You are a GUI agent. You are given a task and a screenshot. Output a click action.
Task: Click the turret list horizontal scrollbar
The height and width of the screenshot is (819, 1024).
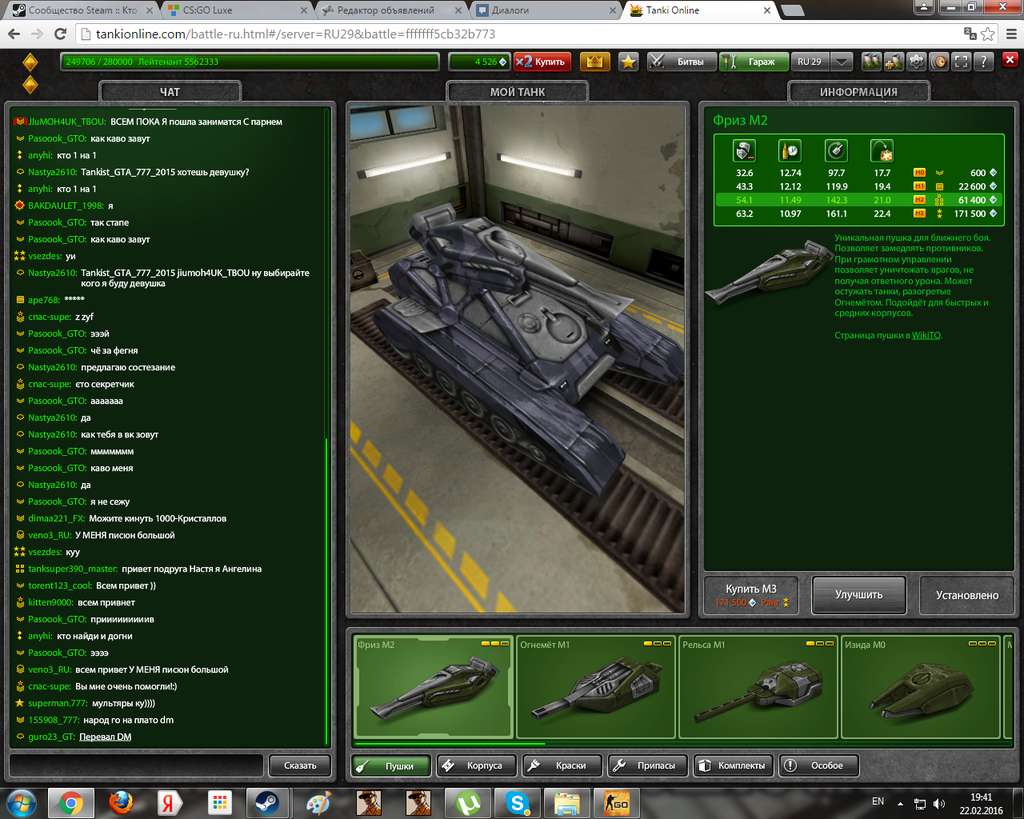(x=449, y=743)
